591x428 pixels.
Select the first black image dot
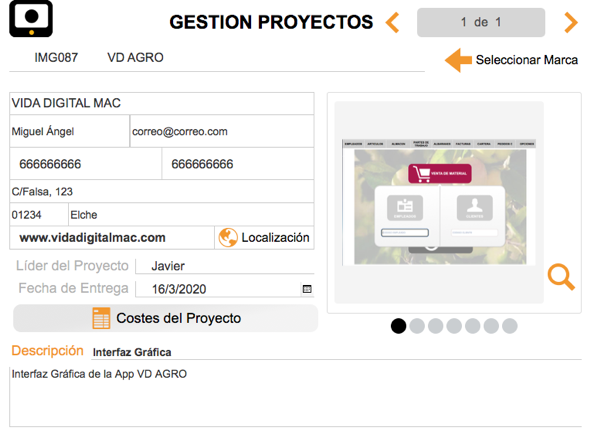(x=398, y=326)
